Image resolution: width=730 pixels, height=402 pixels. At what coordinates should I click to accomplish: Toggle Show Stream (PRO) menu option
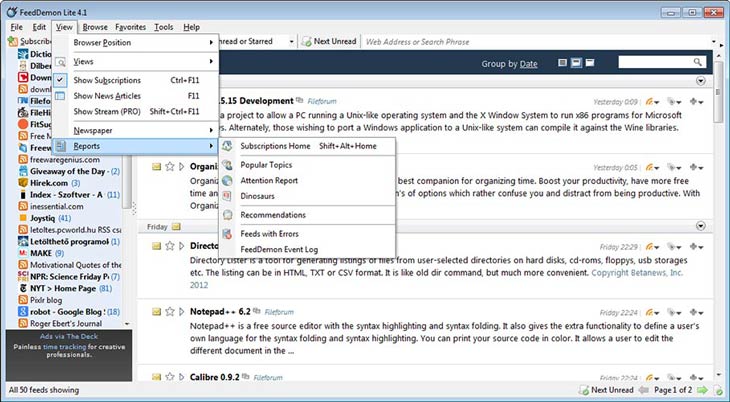tap(113, 112)
